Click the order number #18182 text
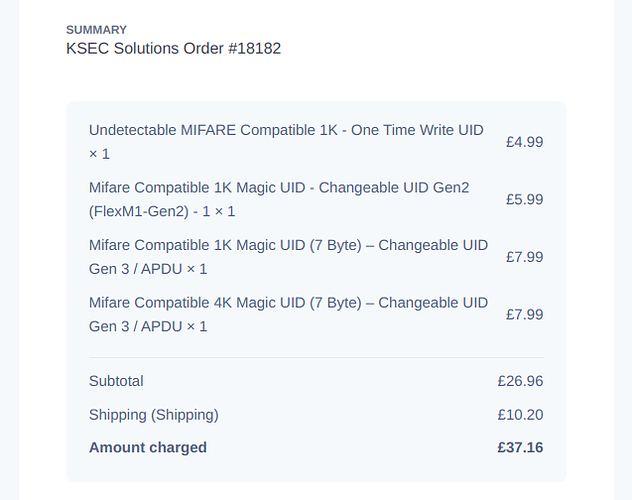Viewport: 632px width, 500px height. coord(255,48)
